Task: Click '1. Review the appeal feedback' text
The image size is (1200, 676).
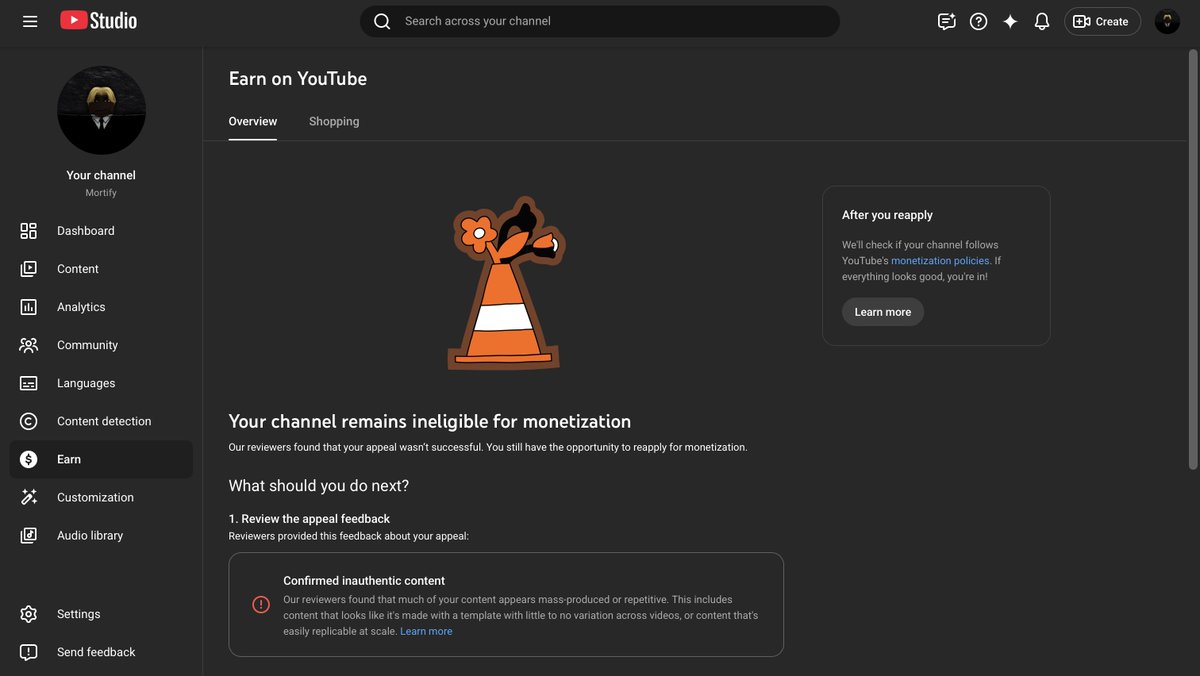Action: click(309, 519)
